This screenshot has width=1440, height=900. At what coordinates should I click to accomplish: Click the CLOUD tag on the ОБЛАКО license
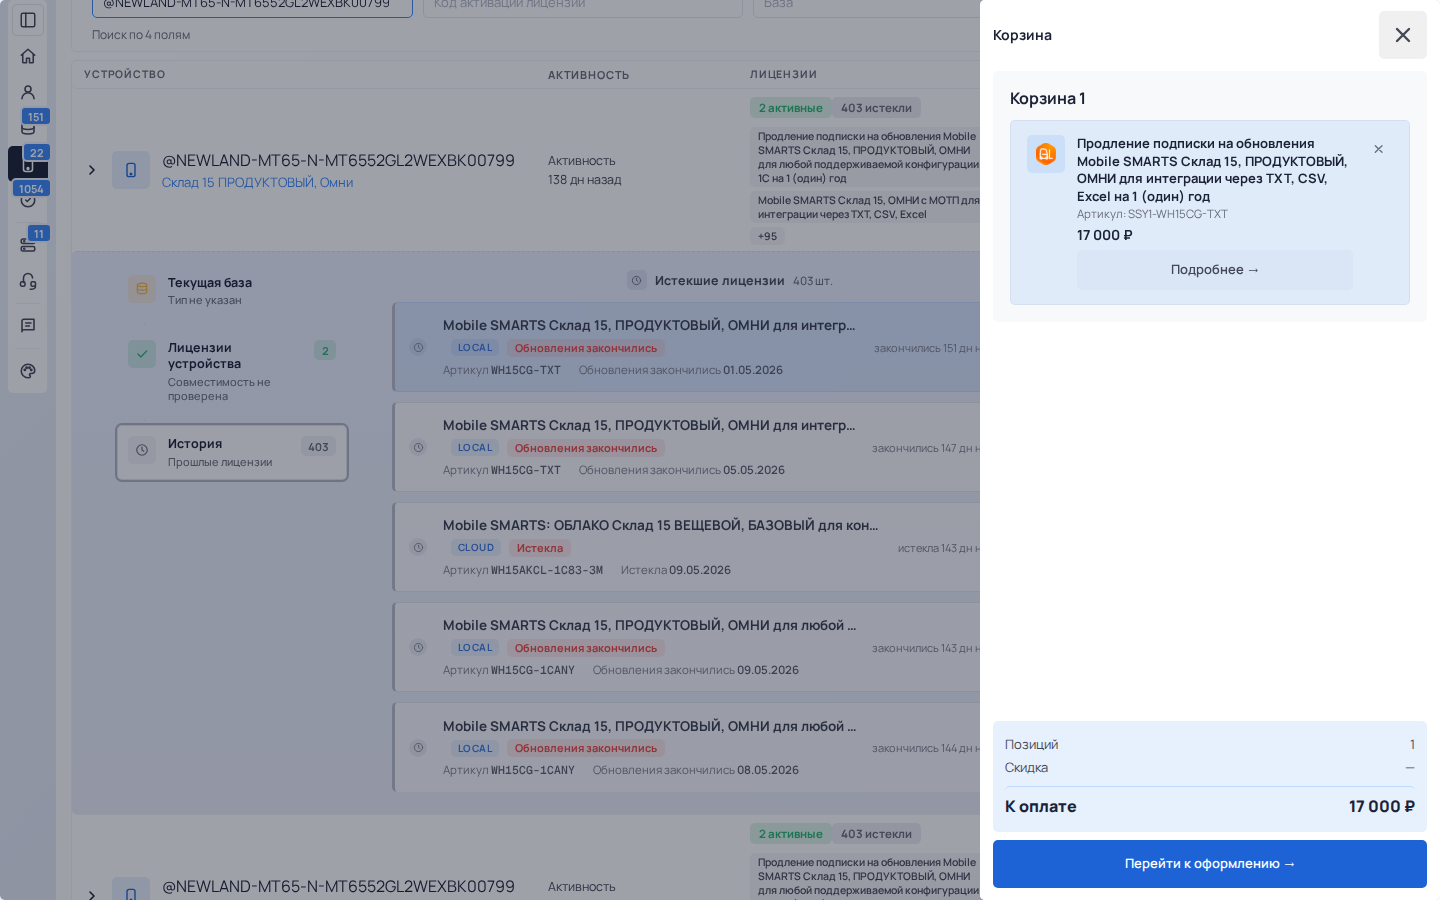(476, 548)
